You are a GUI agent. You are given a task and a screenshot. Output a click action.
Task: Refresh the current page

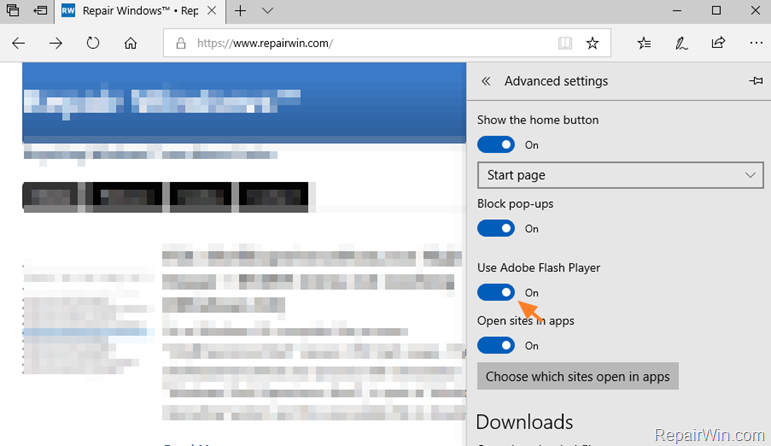93,43
